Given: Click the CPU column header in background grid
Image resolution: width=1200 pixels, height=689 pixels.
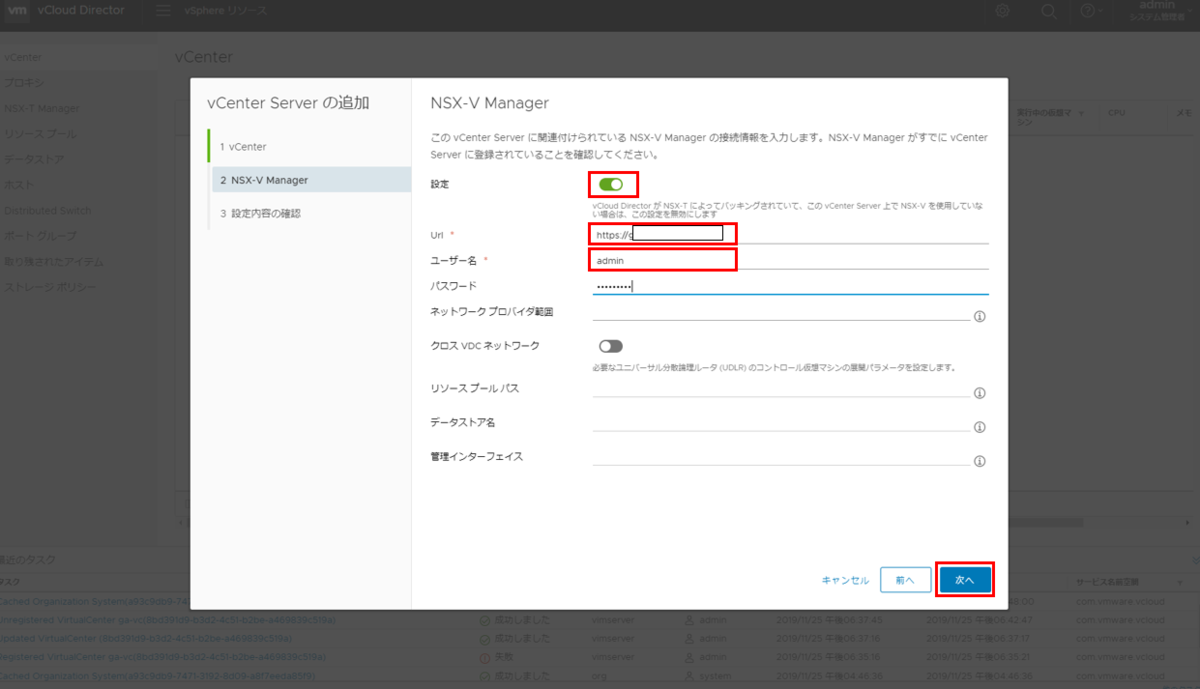Looking at the screenshot, I should (1116, 113).
